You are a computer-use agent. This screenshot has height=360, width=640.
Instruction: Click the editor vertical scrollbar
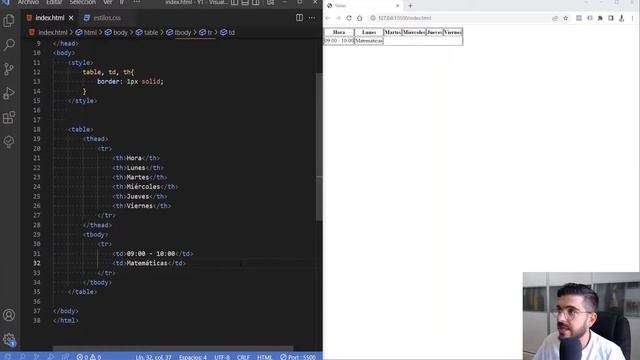coord(319,147)
